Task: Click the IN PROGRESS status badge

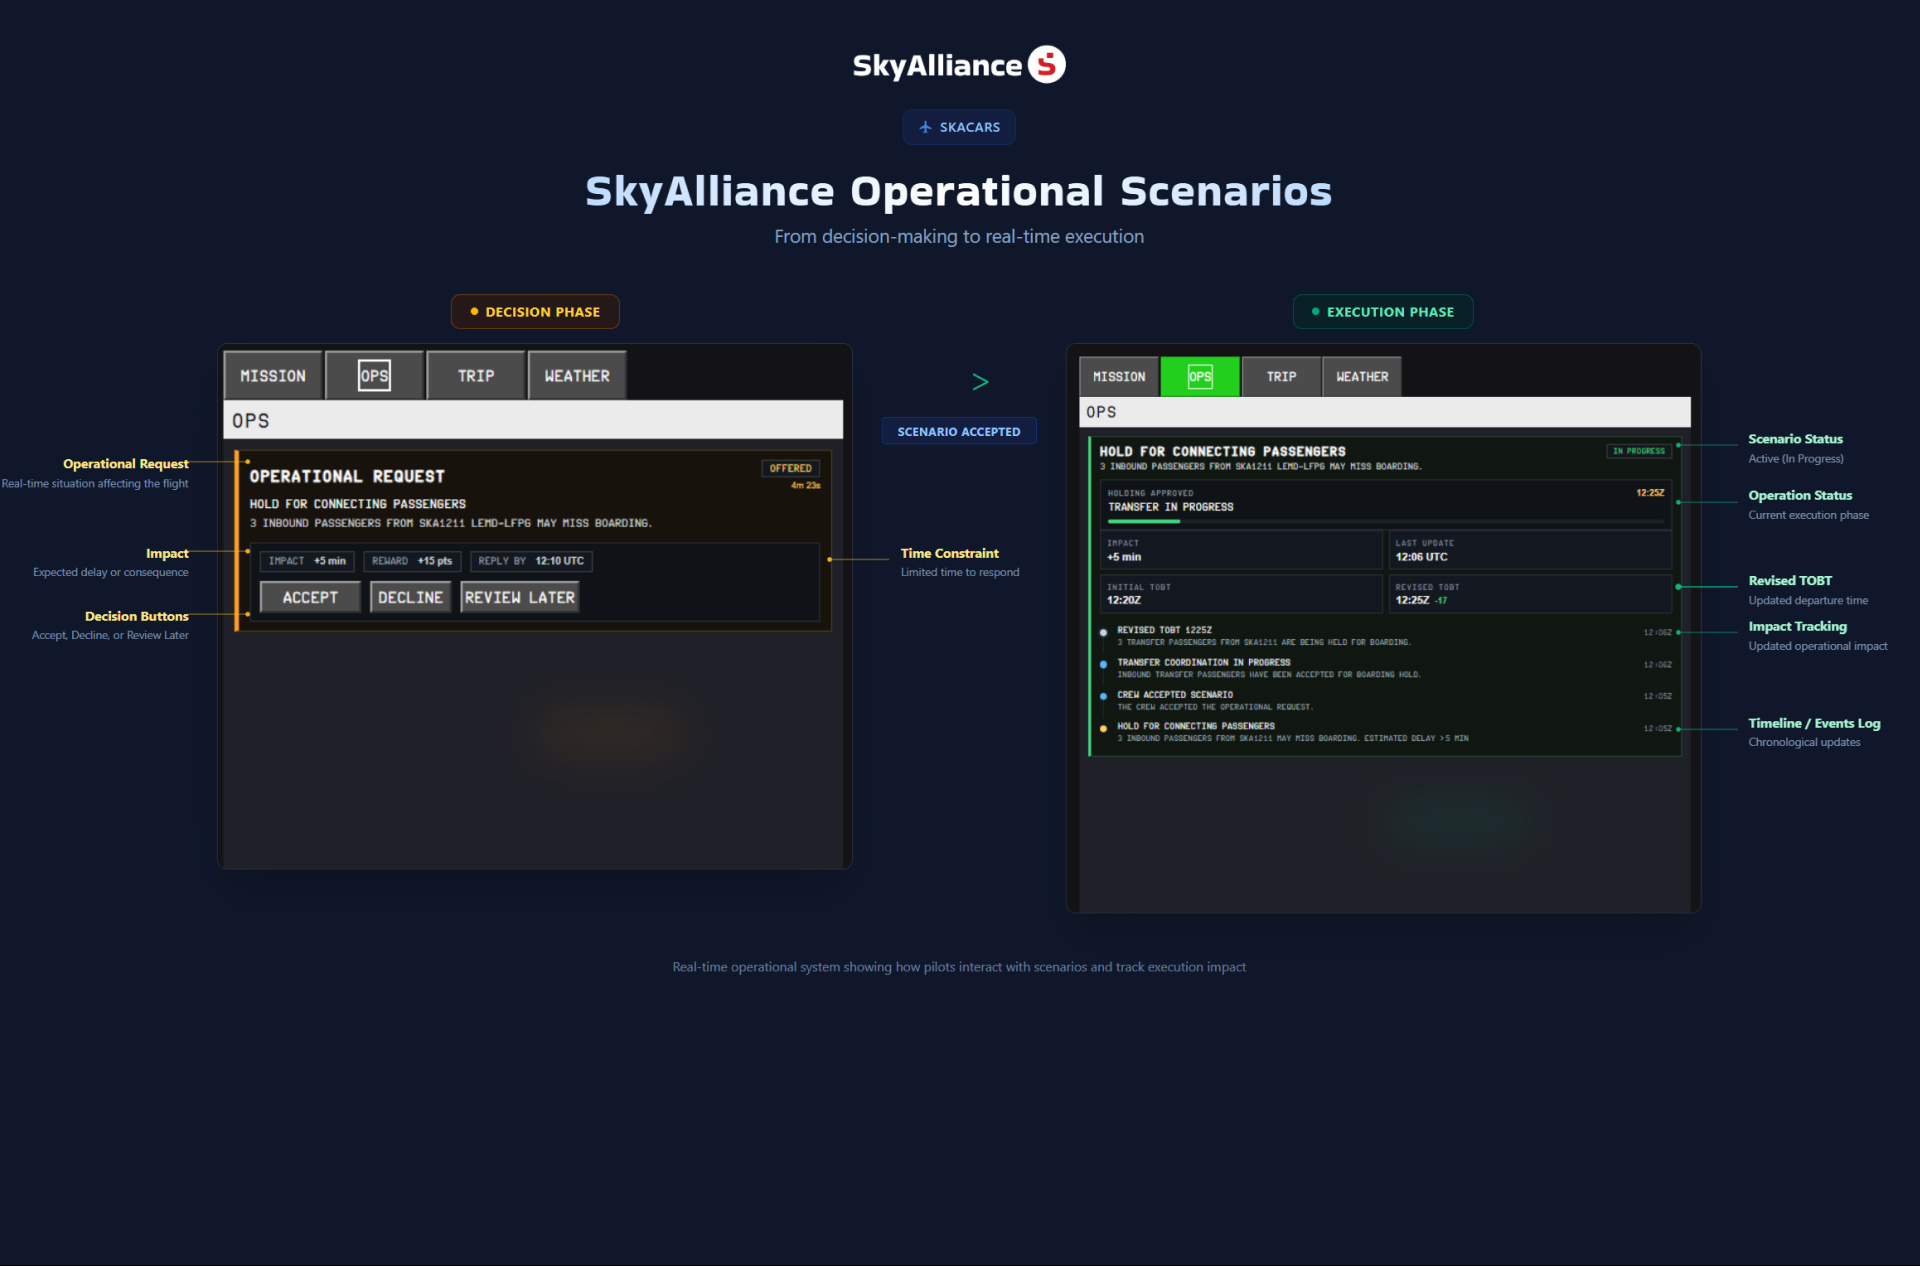Action: [1639, 451]
